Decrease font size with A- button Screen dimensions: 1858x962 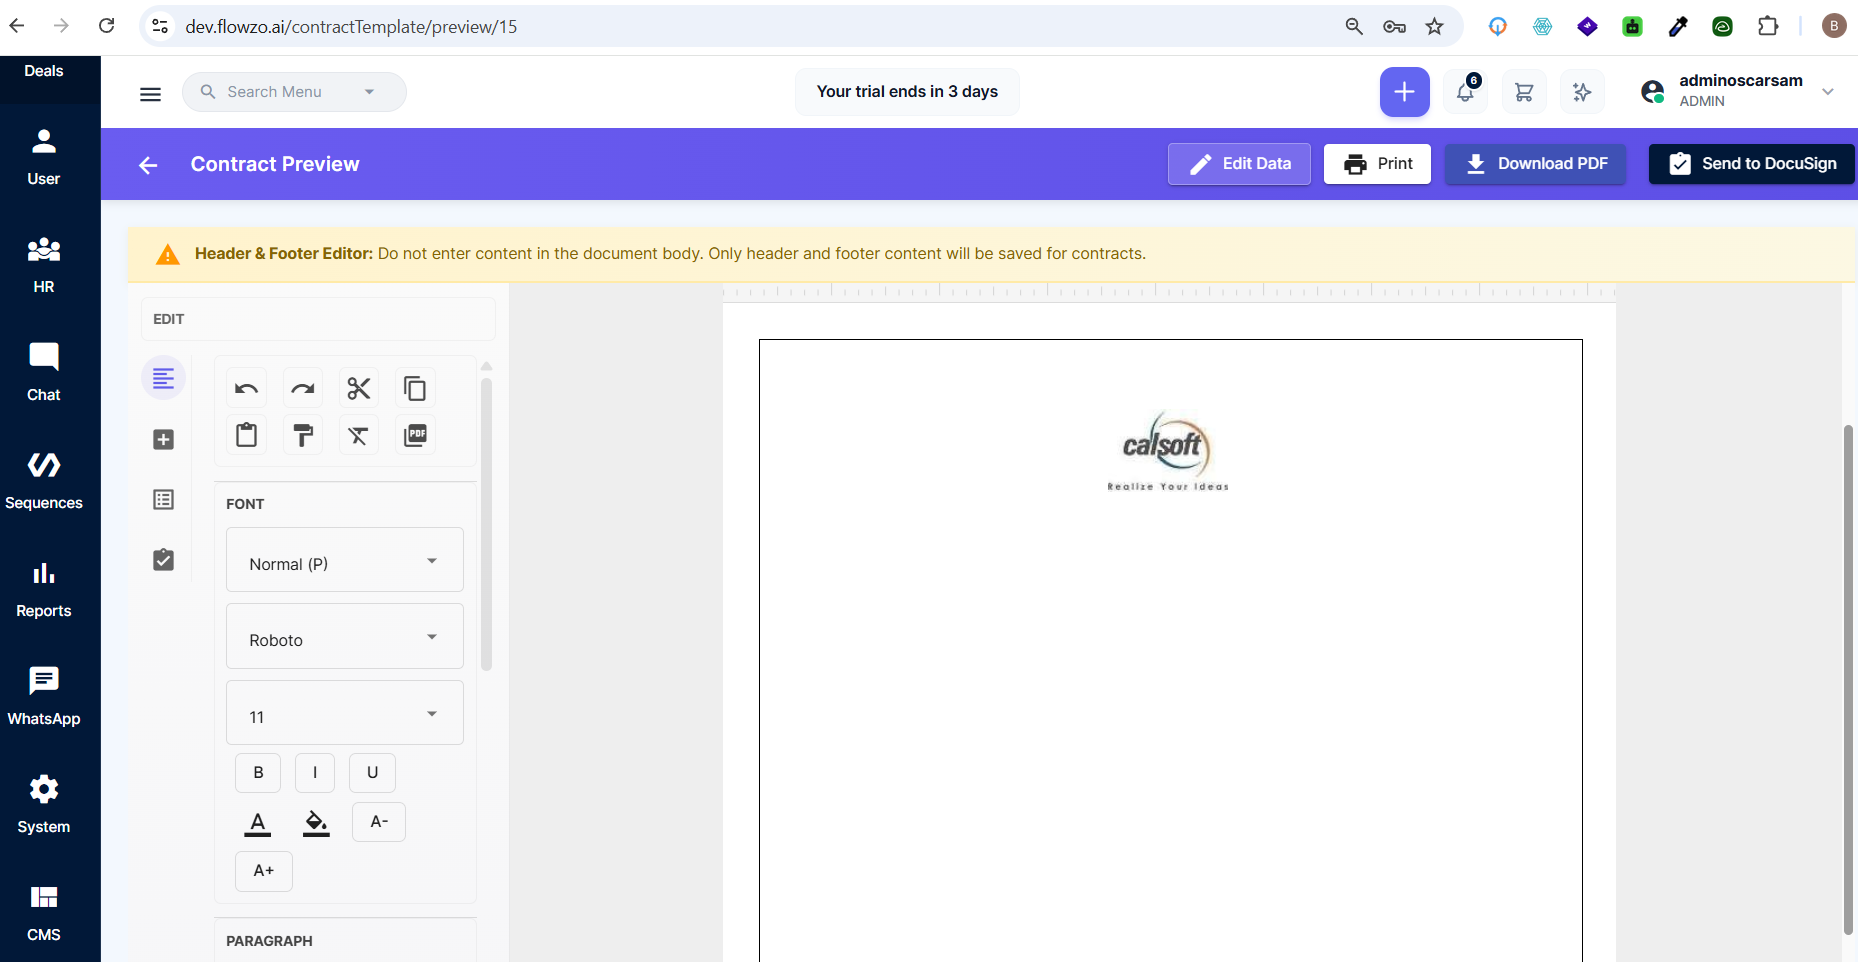(x=379, y=822)
